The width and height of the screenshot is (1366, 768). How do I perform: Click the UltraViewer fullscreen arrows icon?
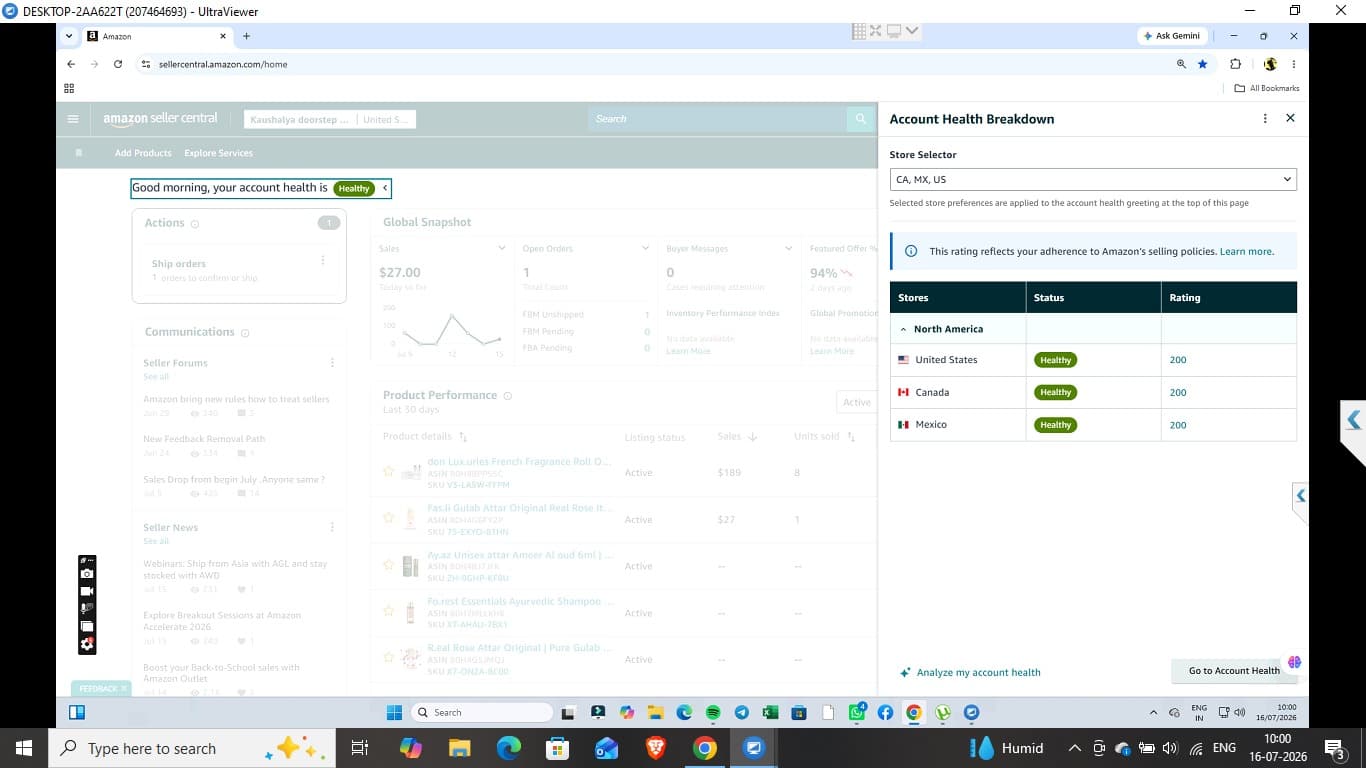pyautogui.click(x=876, y=31)
